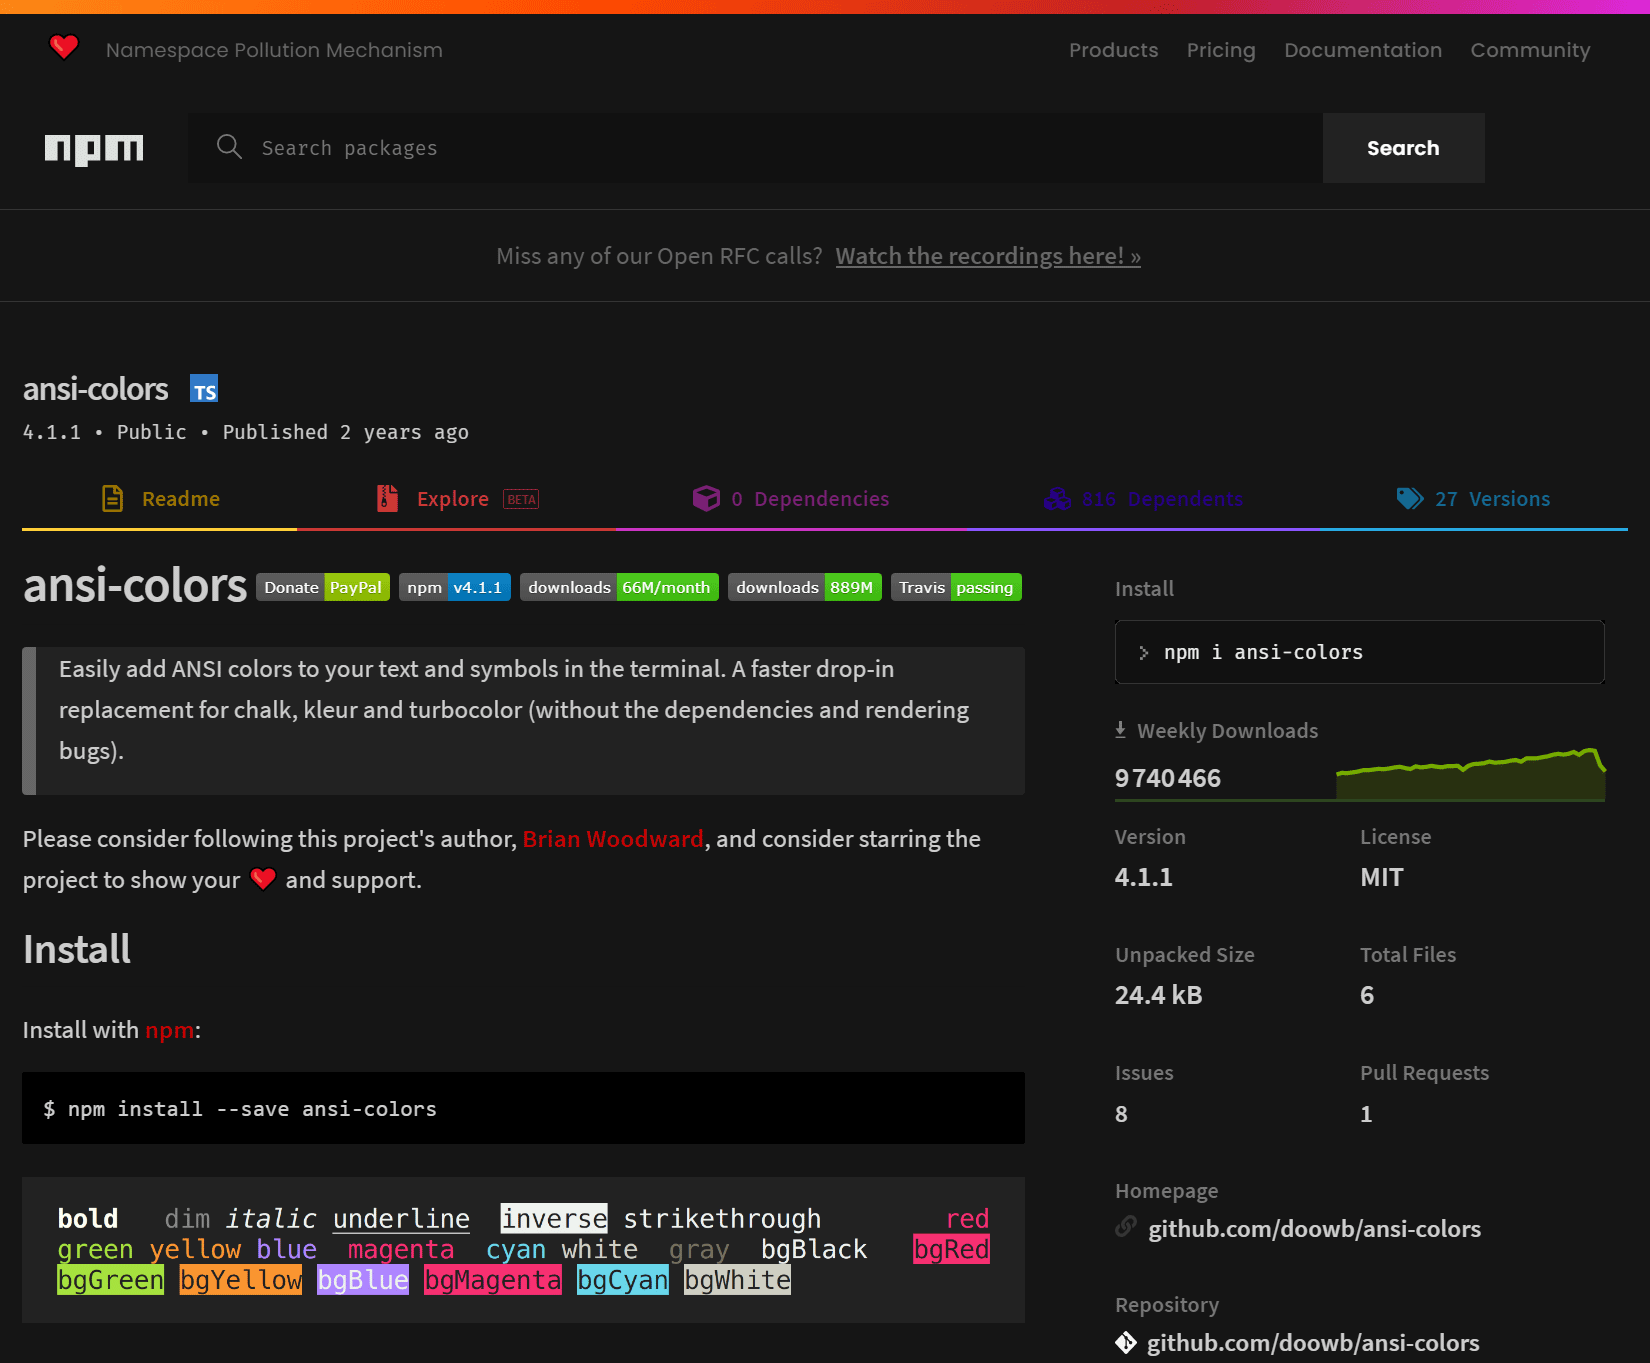Click the ansi-colors package title heading
This screenshot has height=1363, width=1650.
click(96, 388)
